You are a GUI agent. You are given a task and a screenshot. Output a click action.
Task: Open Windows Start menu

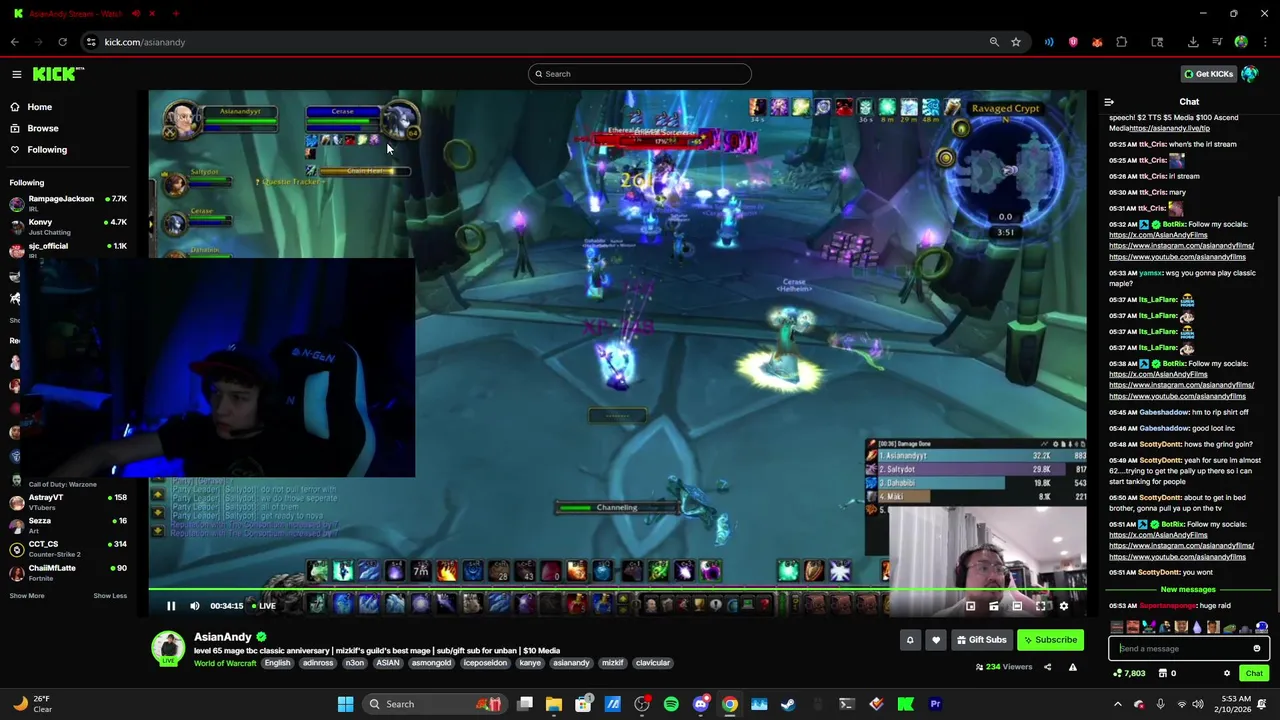[345, 704]
